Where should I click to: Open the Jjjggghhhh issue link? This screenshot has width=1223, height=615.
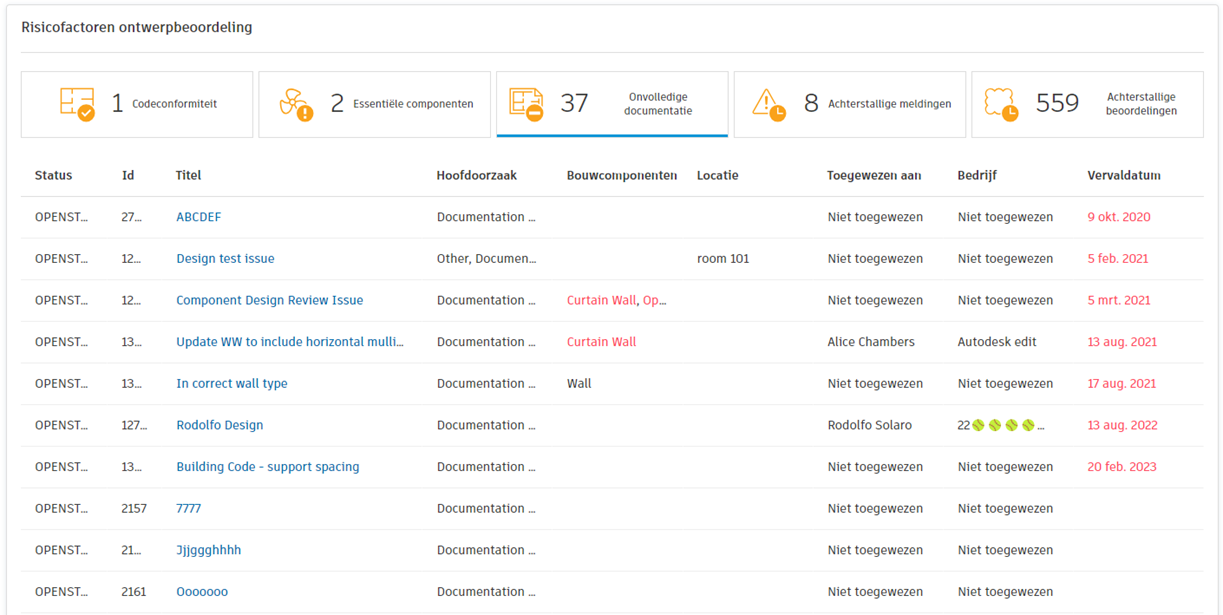pyautogui.click(x=209, y=550)
